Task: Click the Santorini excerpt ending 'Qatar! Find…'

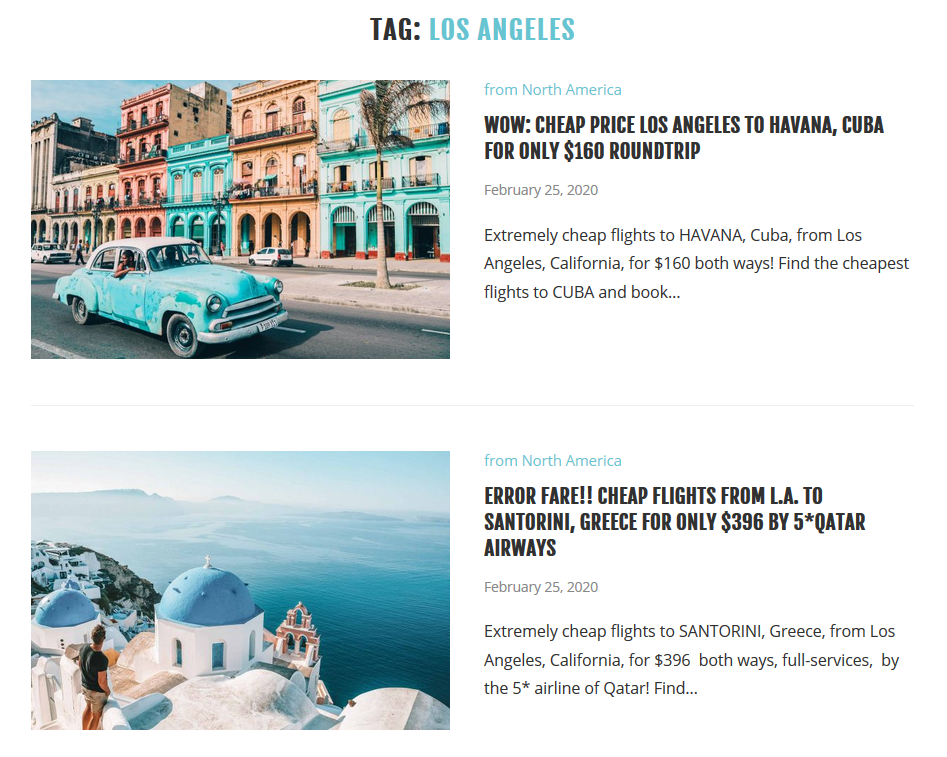Action: 692,660
